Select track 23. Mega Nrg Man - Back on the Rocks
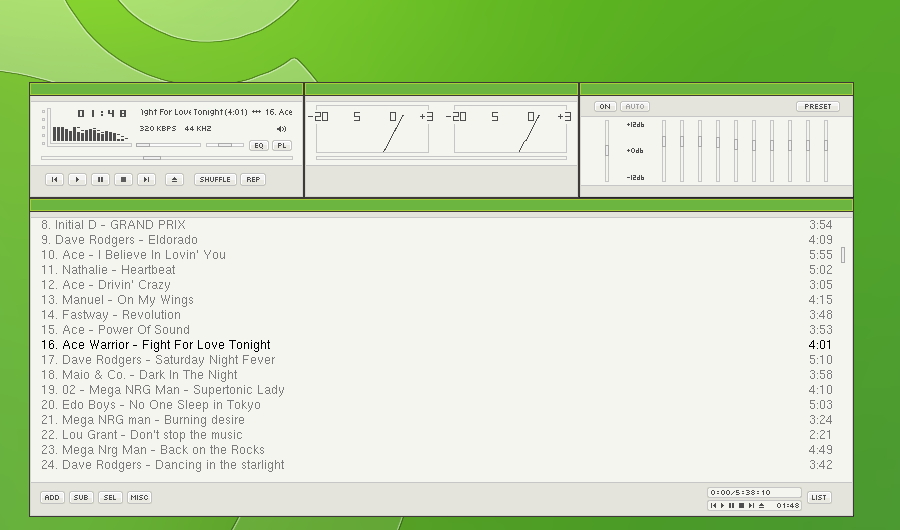900x530 pixels. (x=437, y=450)
